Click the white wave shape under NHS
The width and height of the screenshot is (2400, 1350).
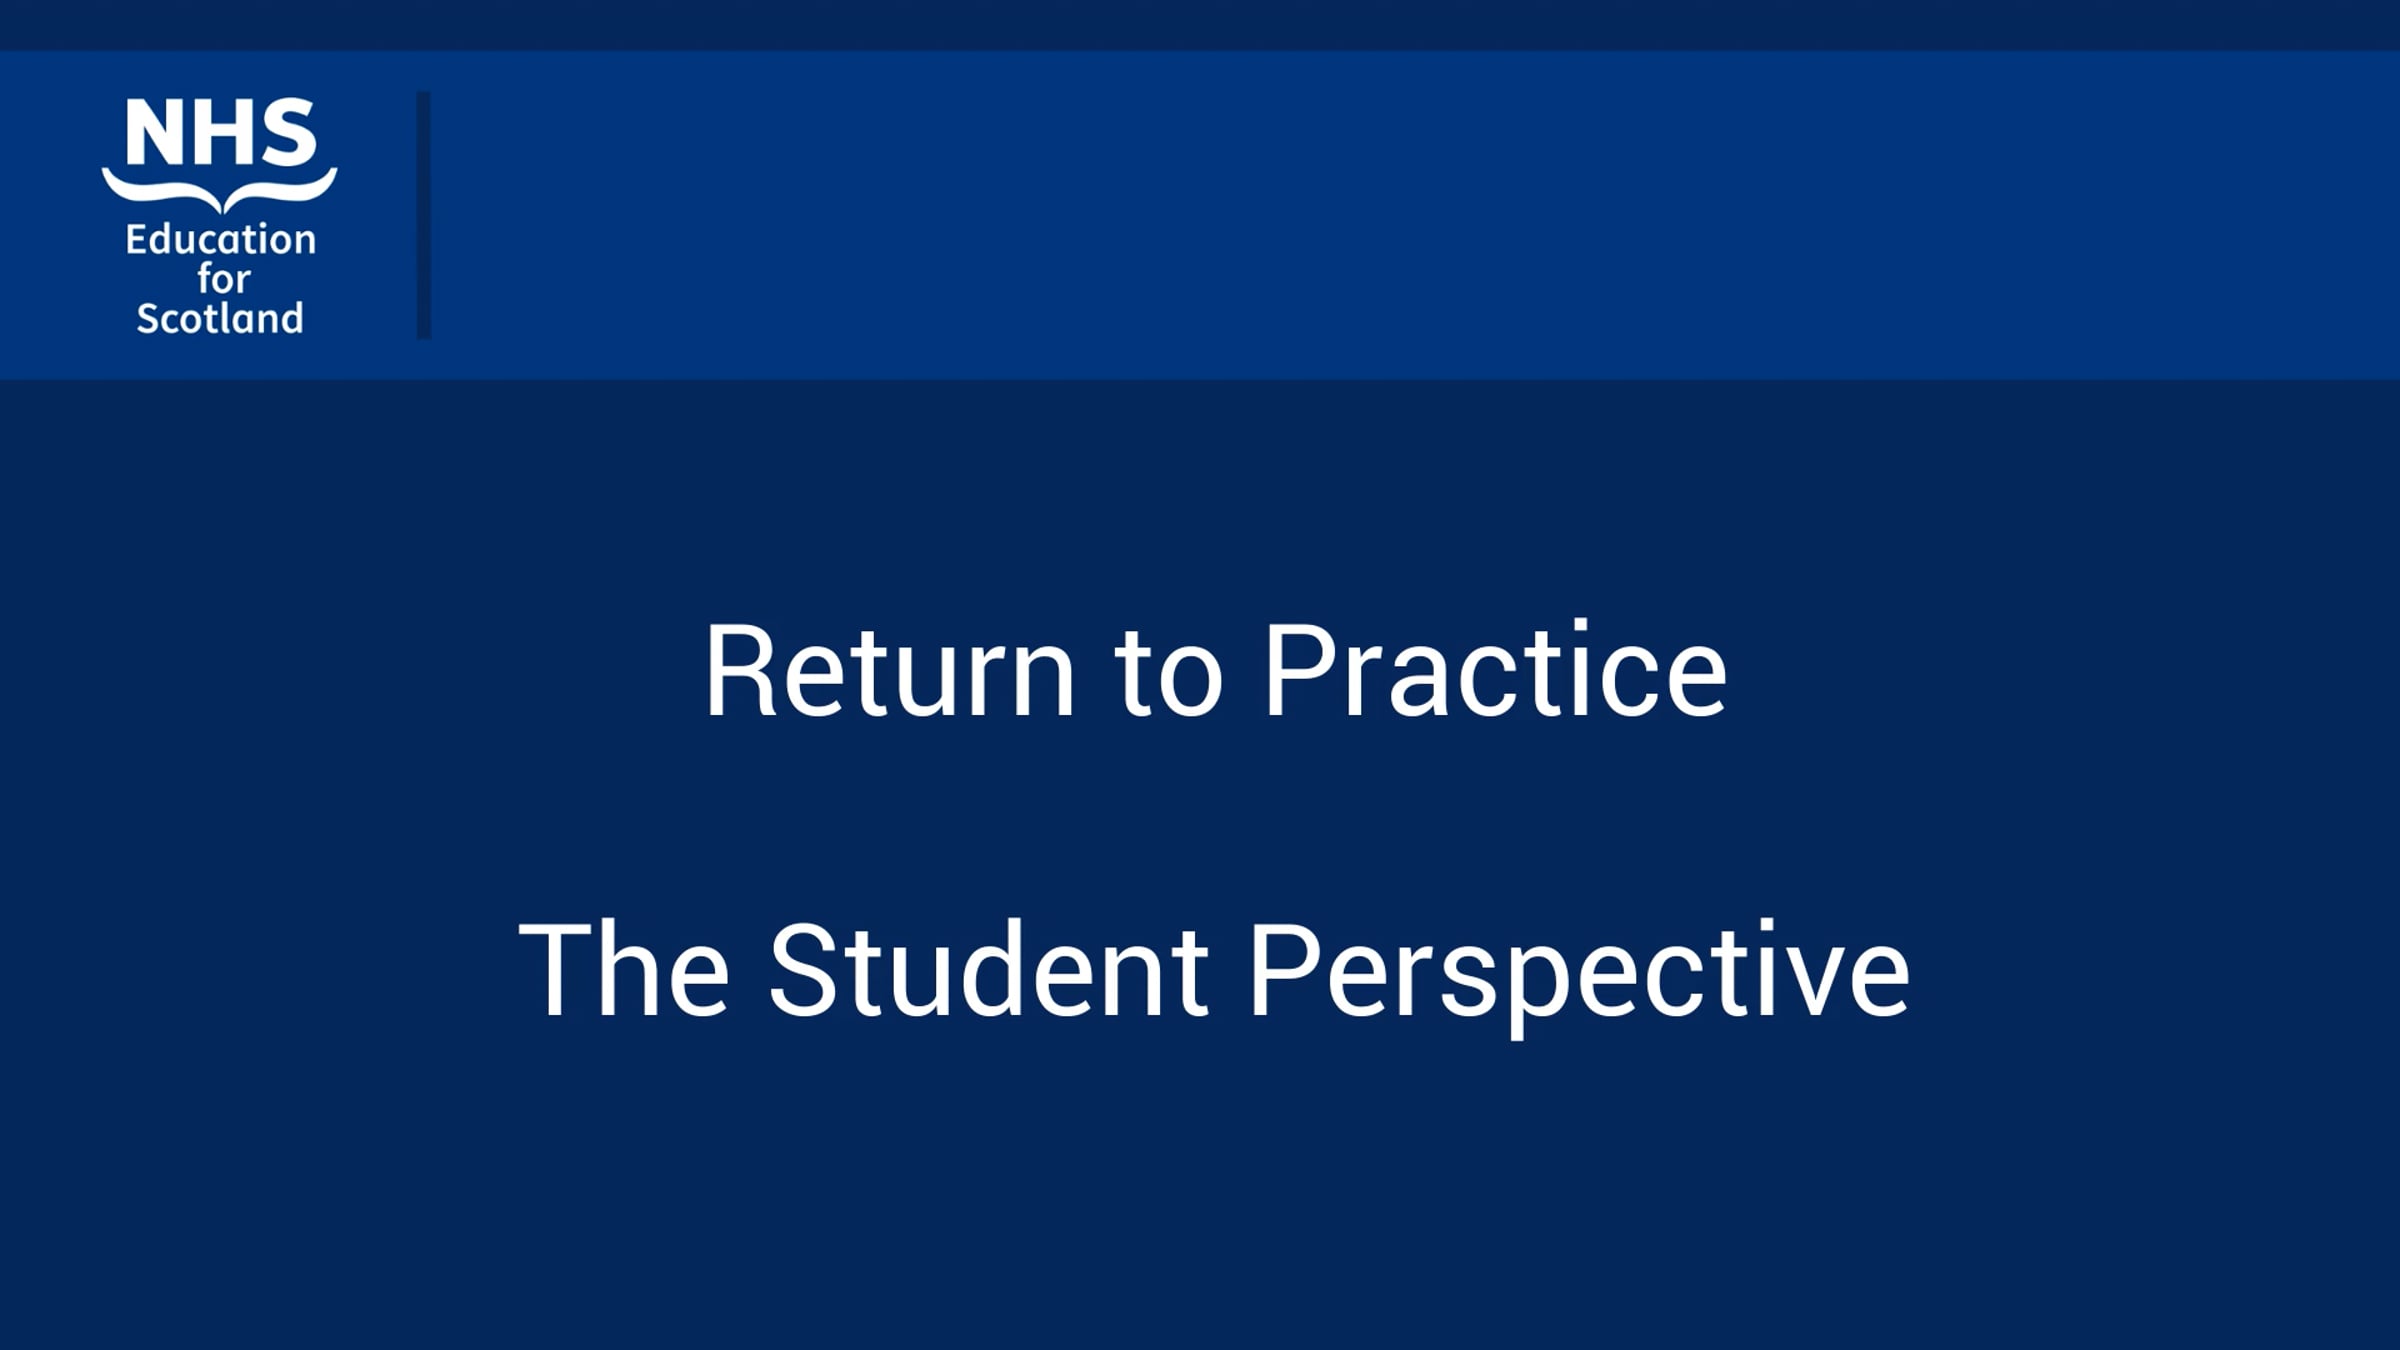pyautogui.click(x=219, y=190)
